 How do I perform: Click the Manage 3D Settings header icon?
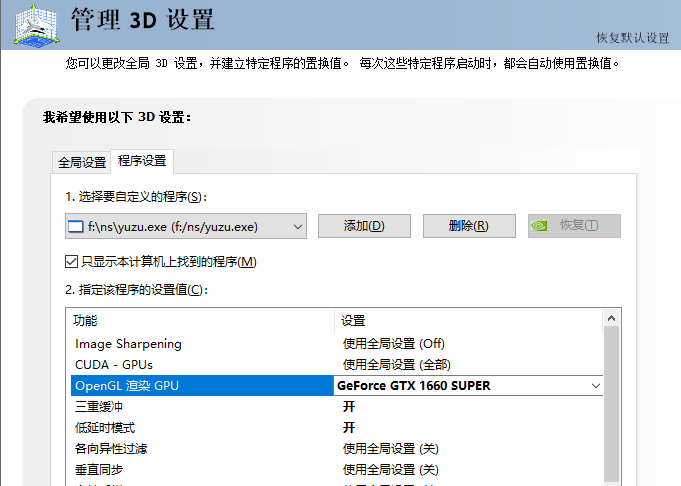[x=36, y=25]
